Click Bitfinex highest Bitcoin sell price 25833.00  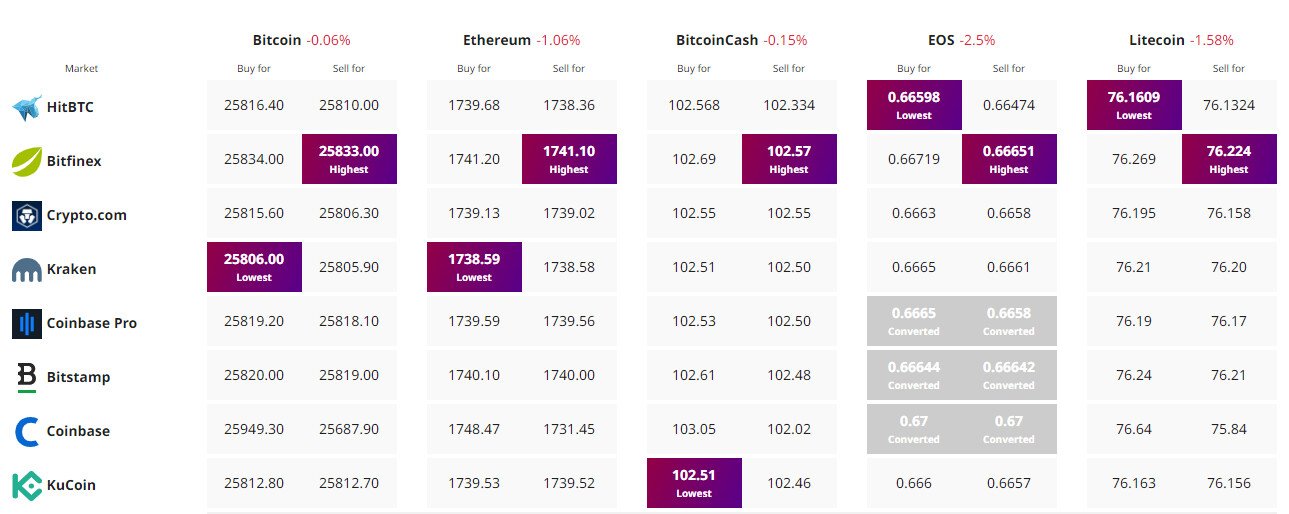point(349,159)
